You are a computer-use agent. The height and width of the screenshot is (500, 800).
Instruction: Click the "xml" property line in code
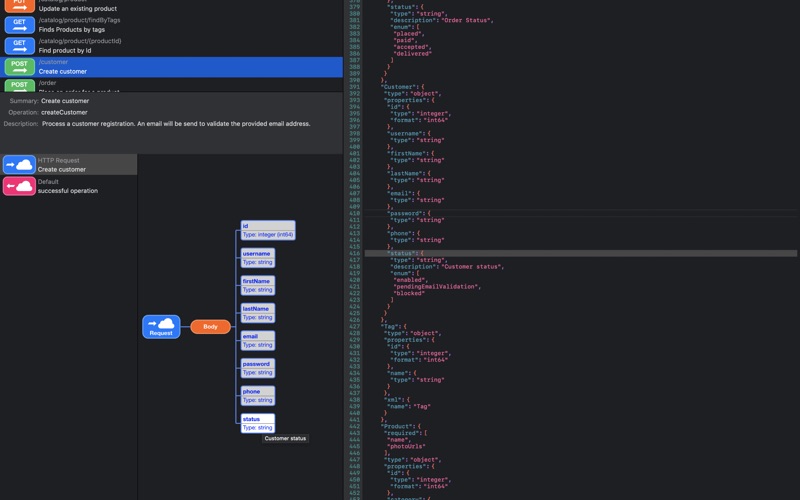point(399,400)
